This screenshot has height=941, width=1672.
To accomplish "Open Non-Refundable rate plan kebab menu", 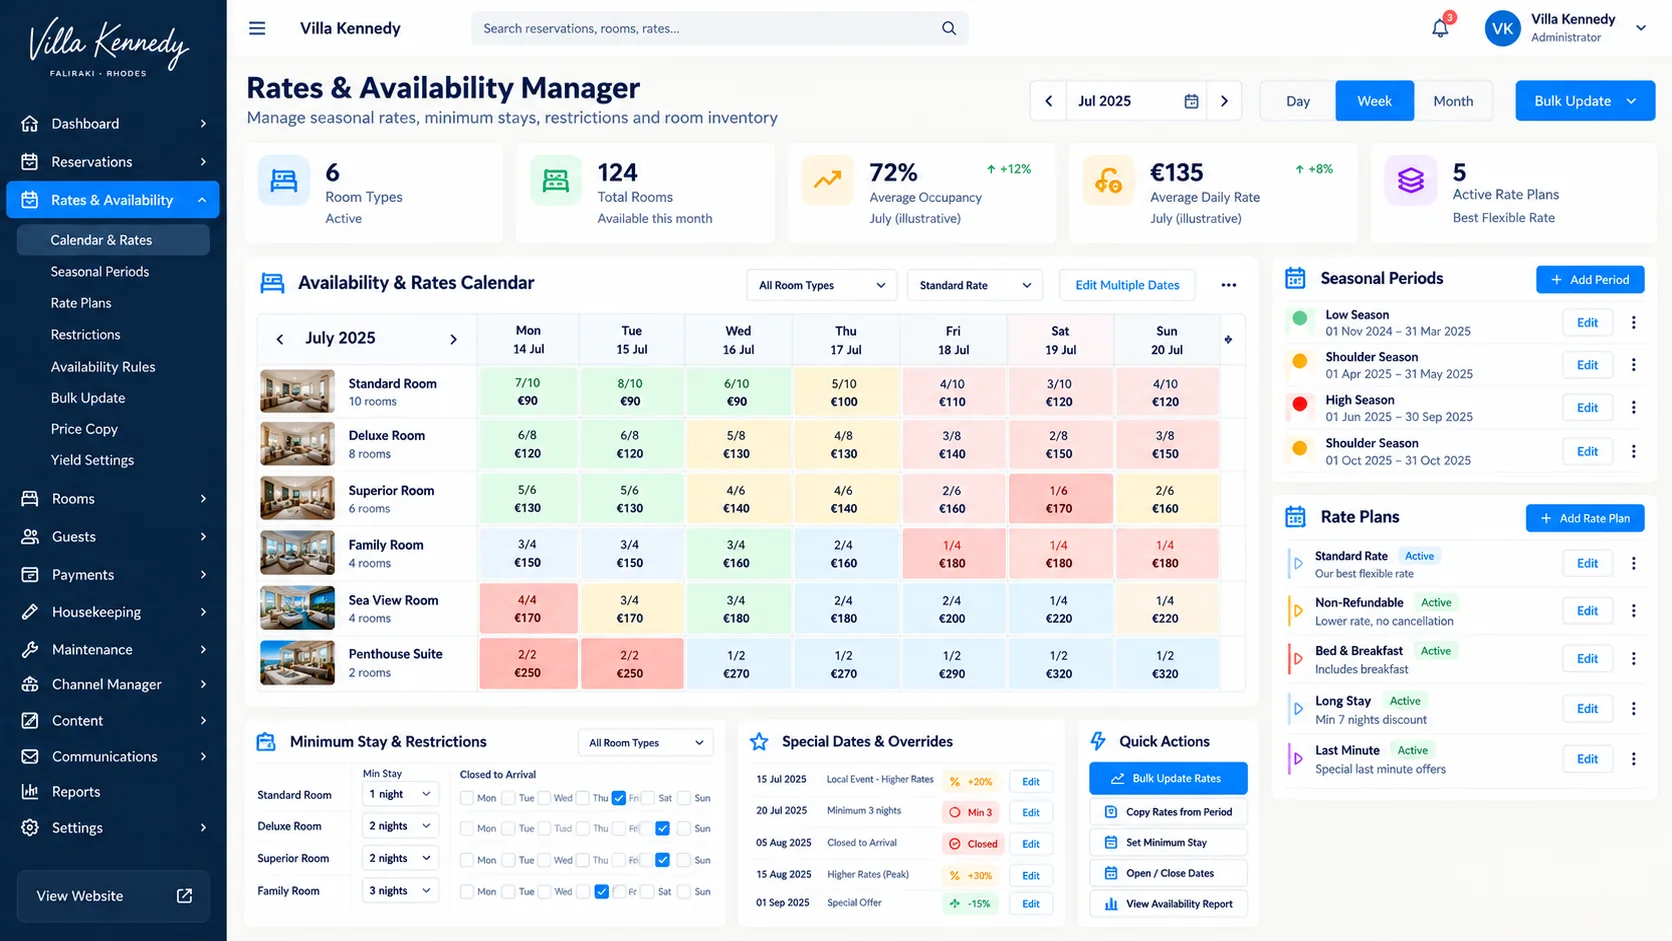I will [x=1634, y=611].
